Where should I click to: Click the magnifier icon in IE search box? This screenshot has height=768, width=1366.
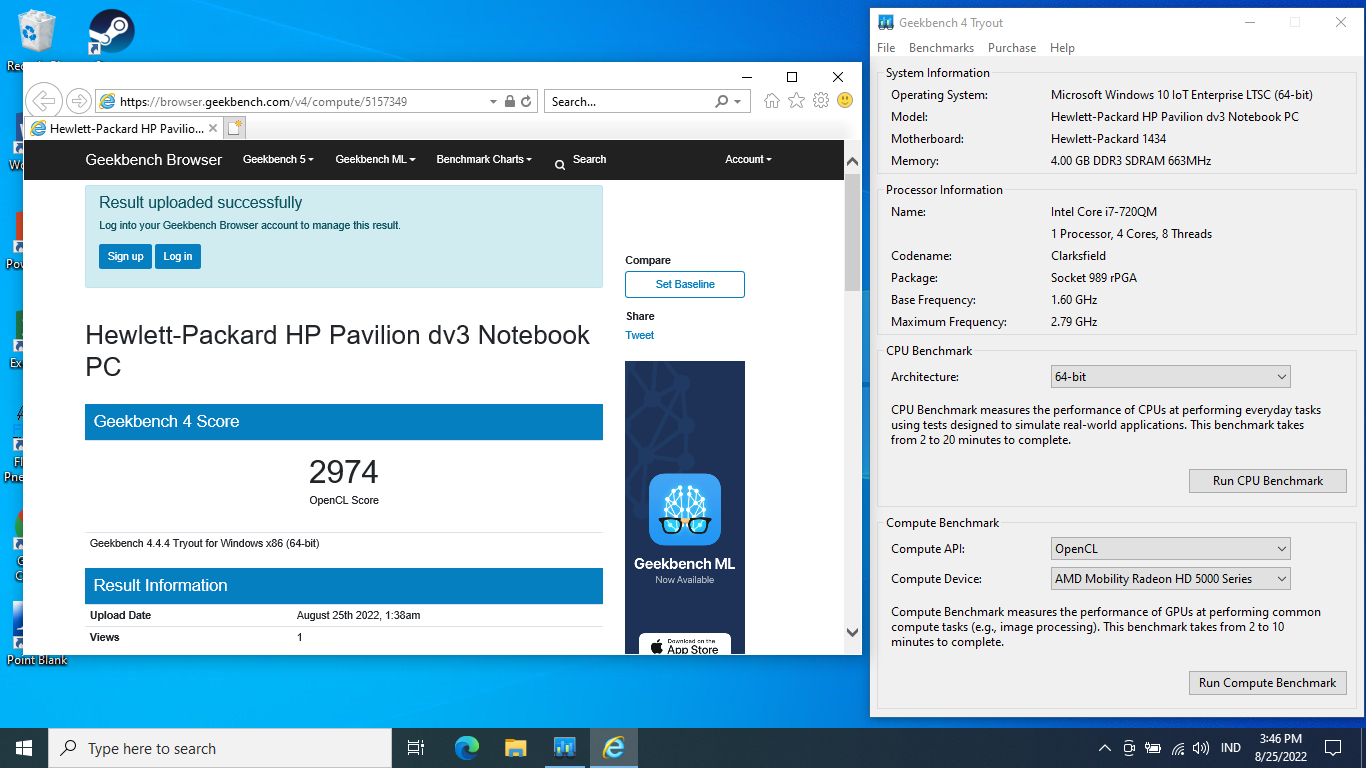(x=722, y=102)
